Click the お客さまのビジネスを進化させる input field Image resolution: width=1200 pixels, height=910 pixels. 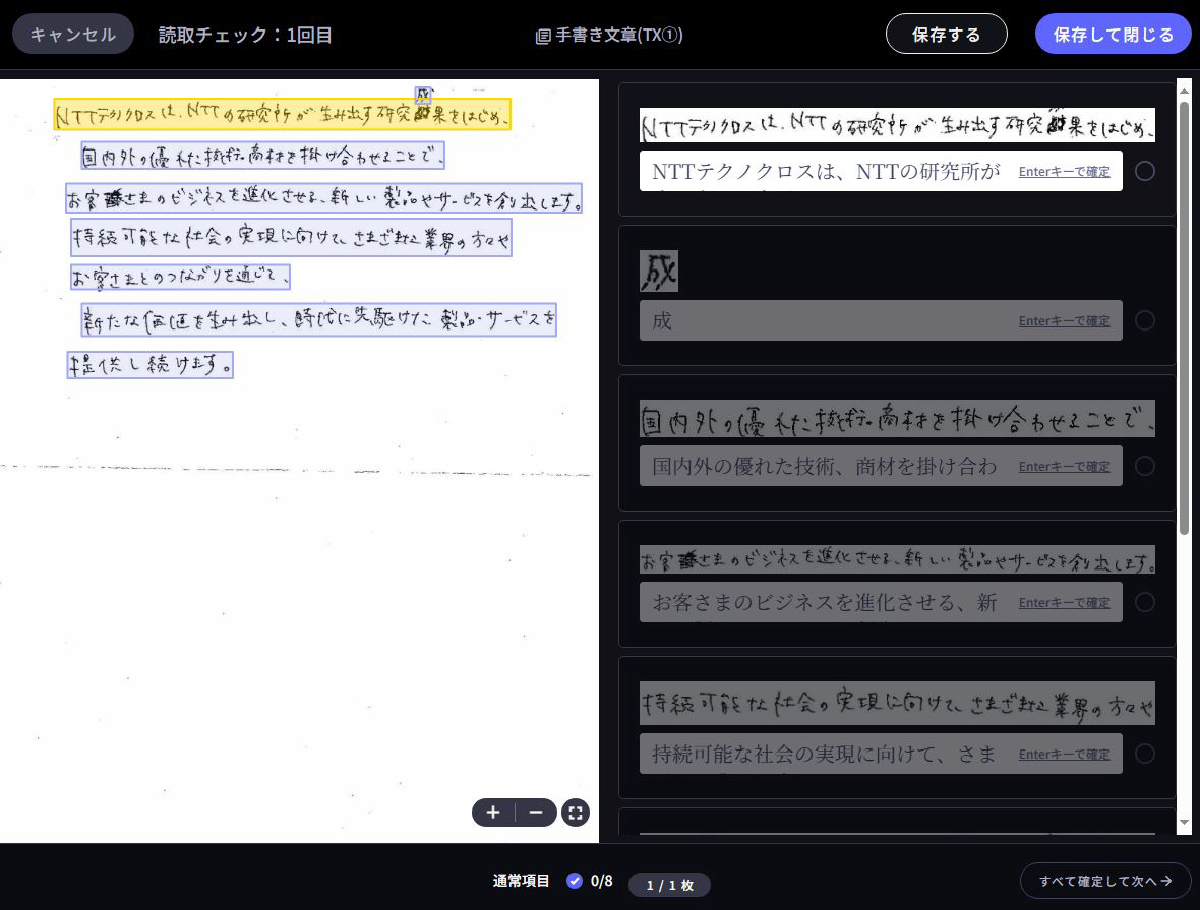881,602
